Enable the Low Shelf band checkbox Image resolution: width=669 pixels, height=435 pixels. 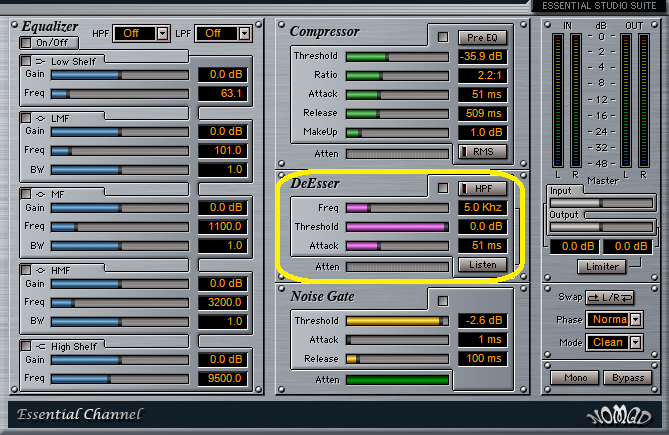(26, 61)
